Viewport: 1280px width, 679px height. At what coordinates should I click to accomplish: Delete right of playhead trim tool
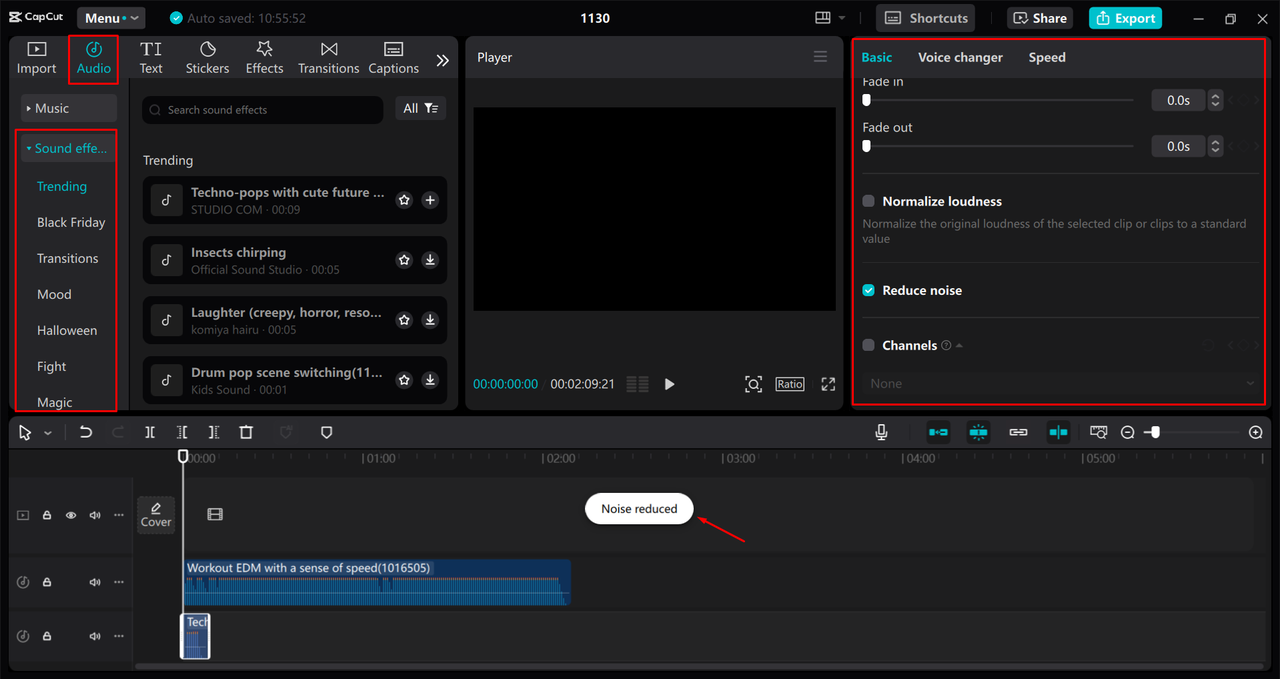click(x=214, y=432)
